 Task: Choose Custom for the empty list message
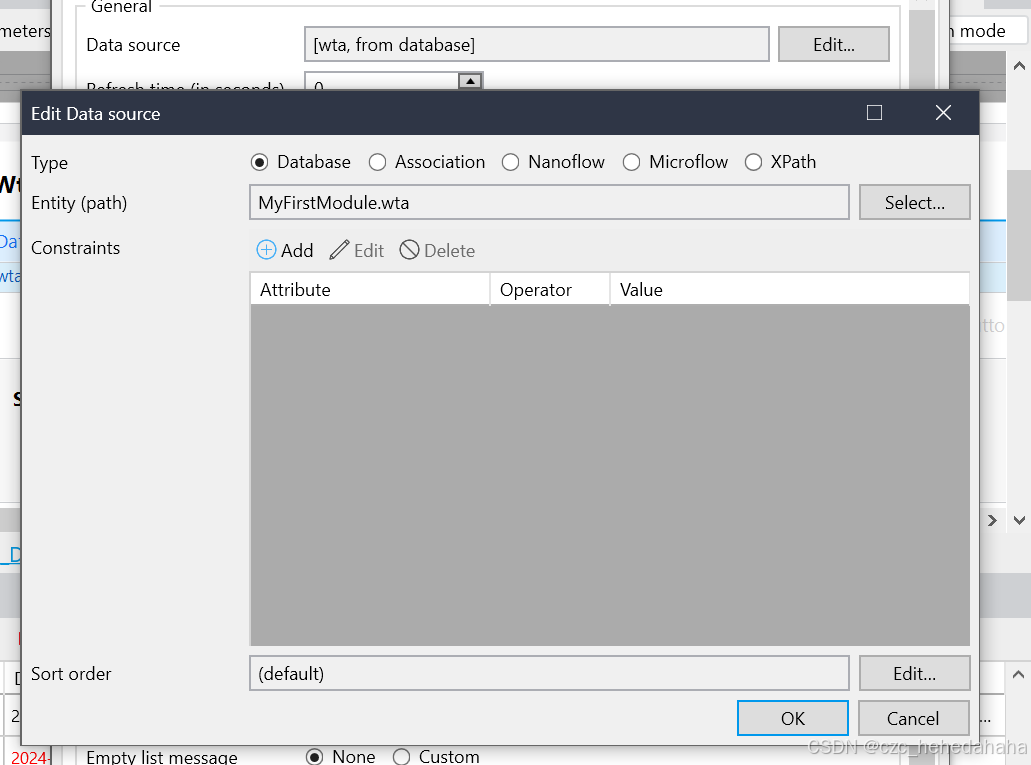(x=401, y=756)
